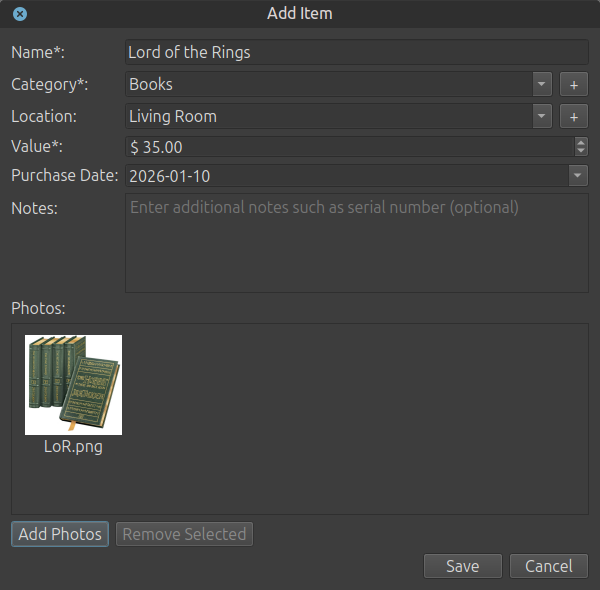This screenshot has height=590, width=600.
Task: Save the new item
Action: pos(463,566)
